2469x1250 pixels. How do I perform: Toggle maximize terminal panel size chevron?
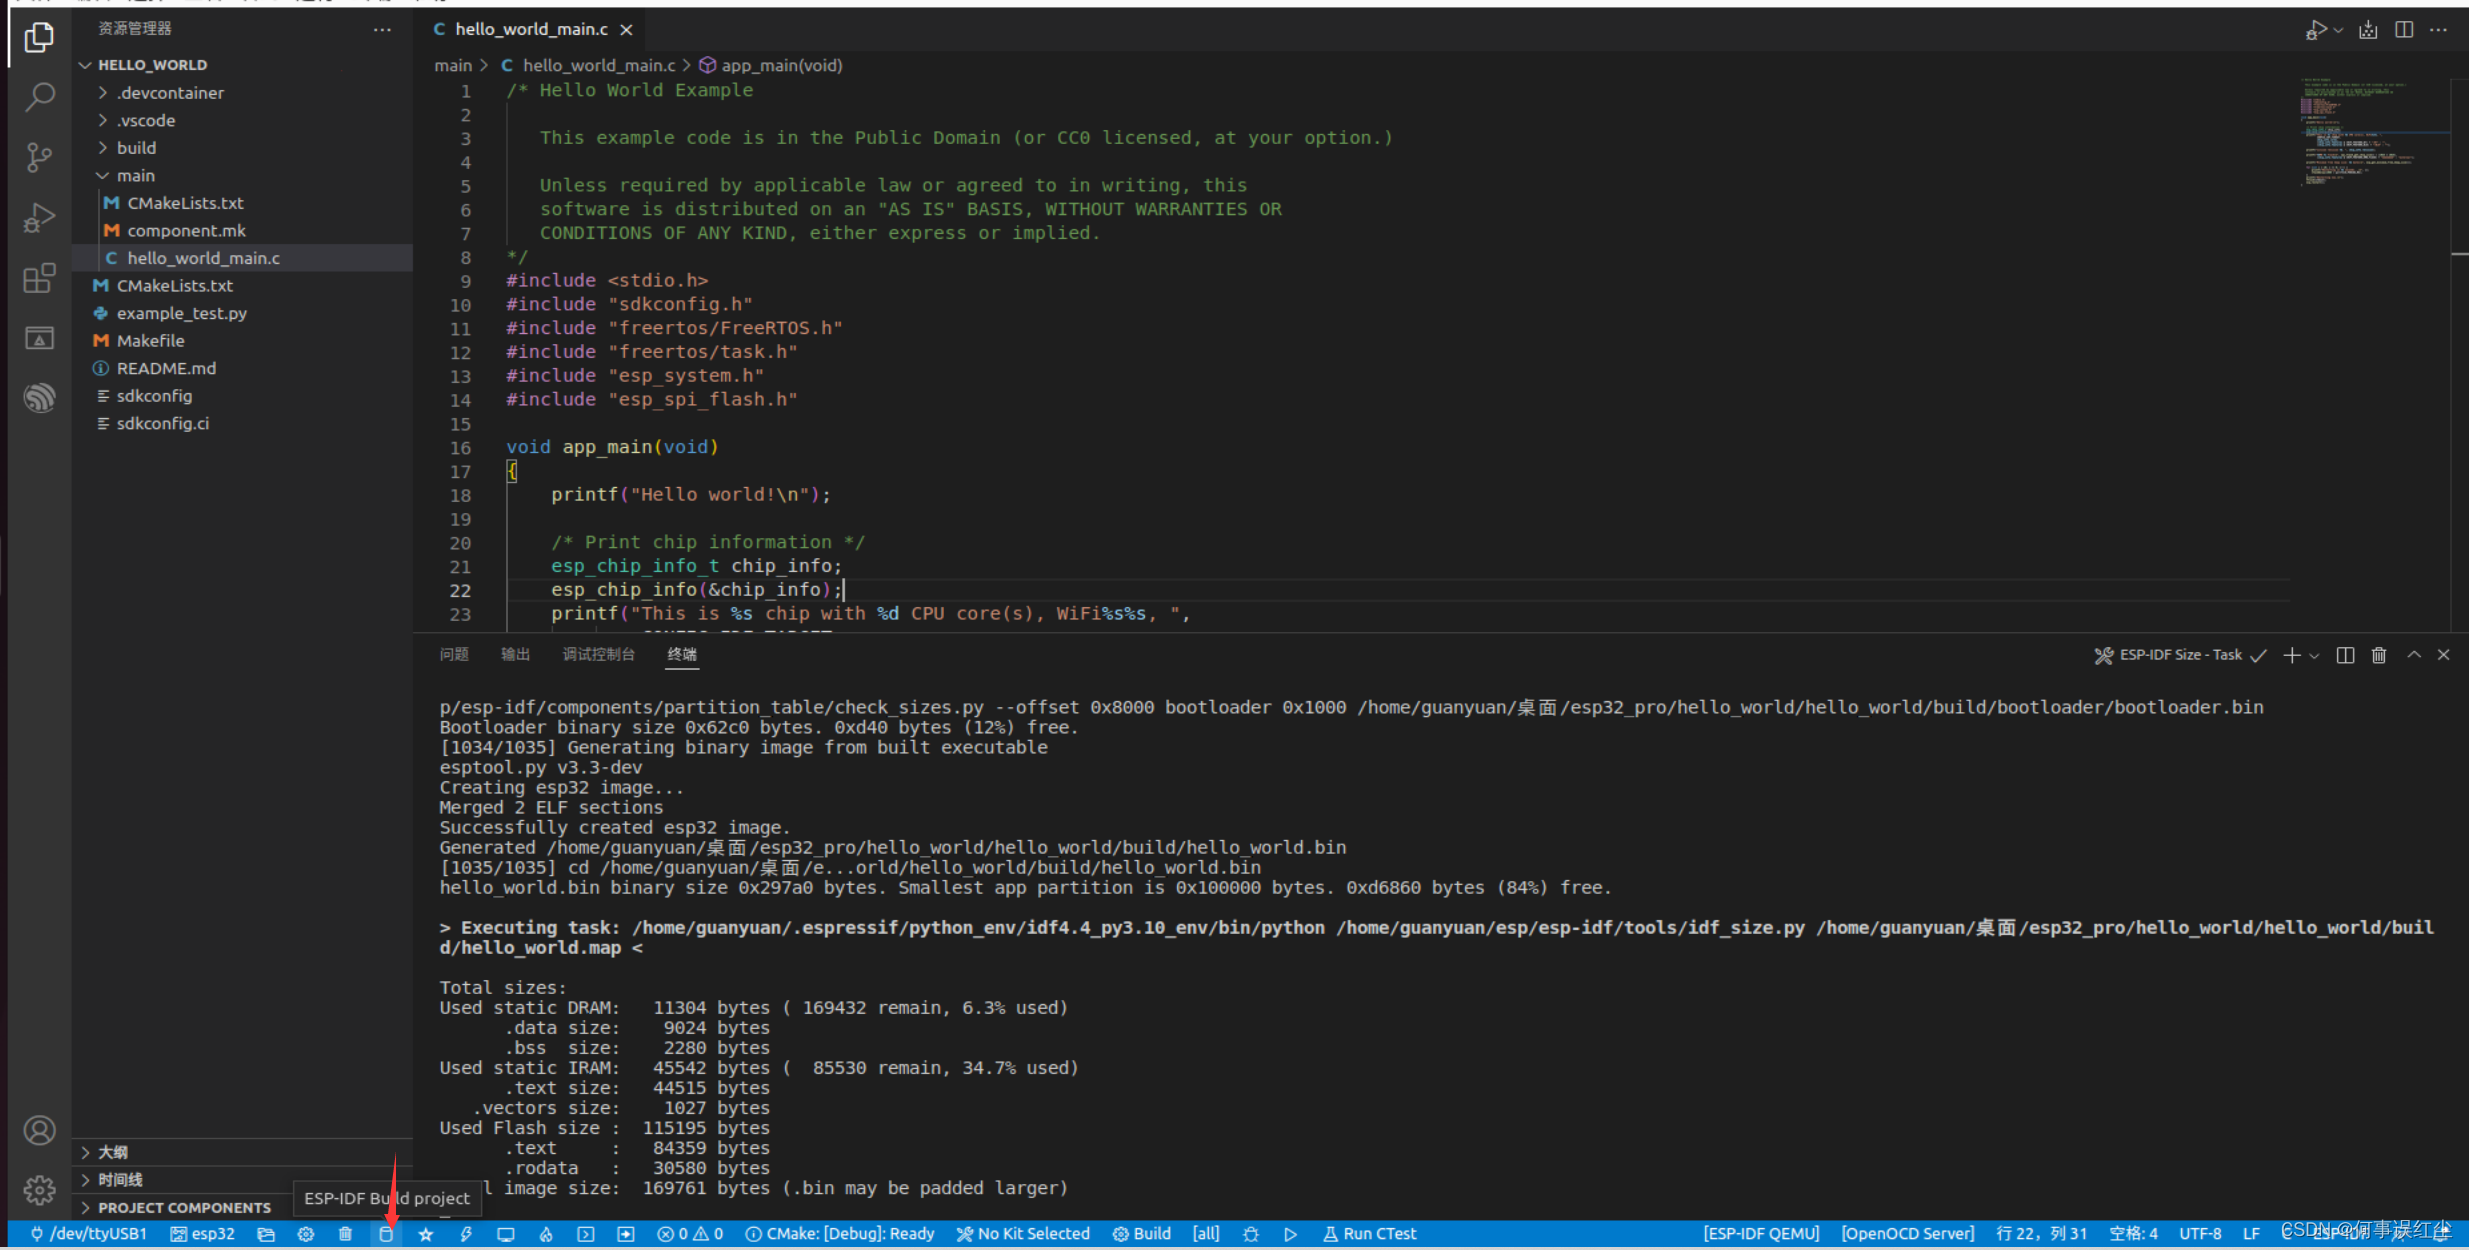tap(2414, 655)
